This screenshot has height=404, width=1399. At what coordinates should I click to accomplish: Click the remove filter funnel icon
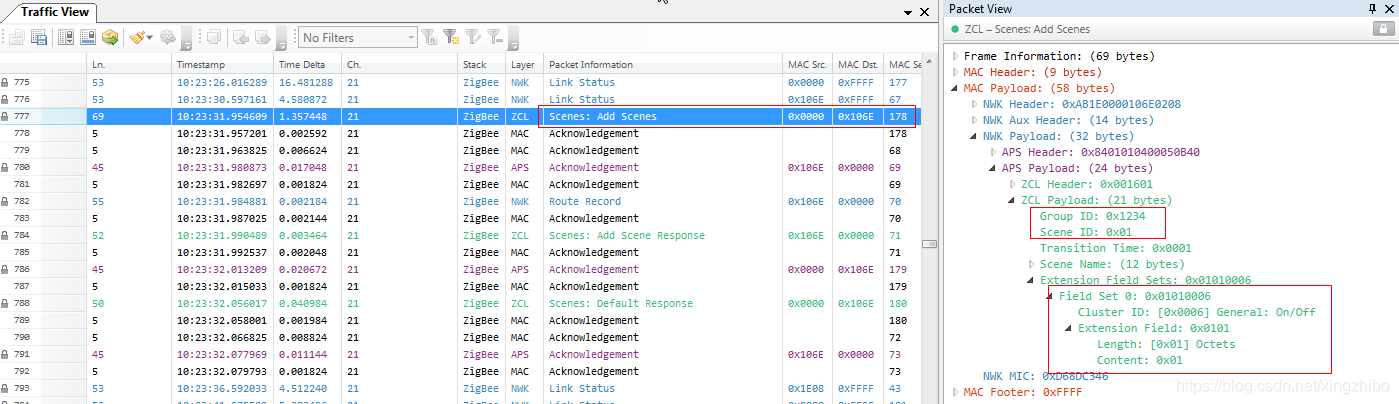coord(495,38)
